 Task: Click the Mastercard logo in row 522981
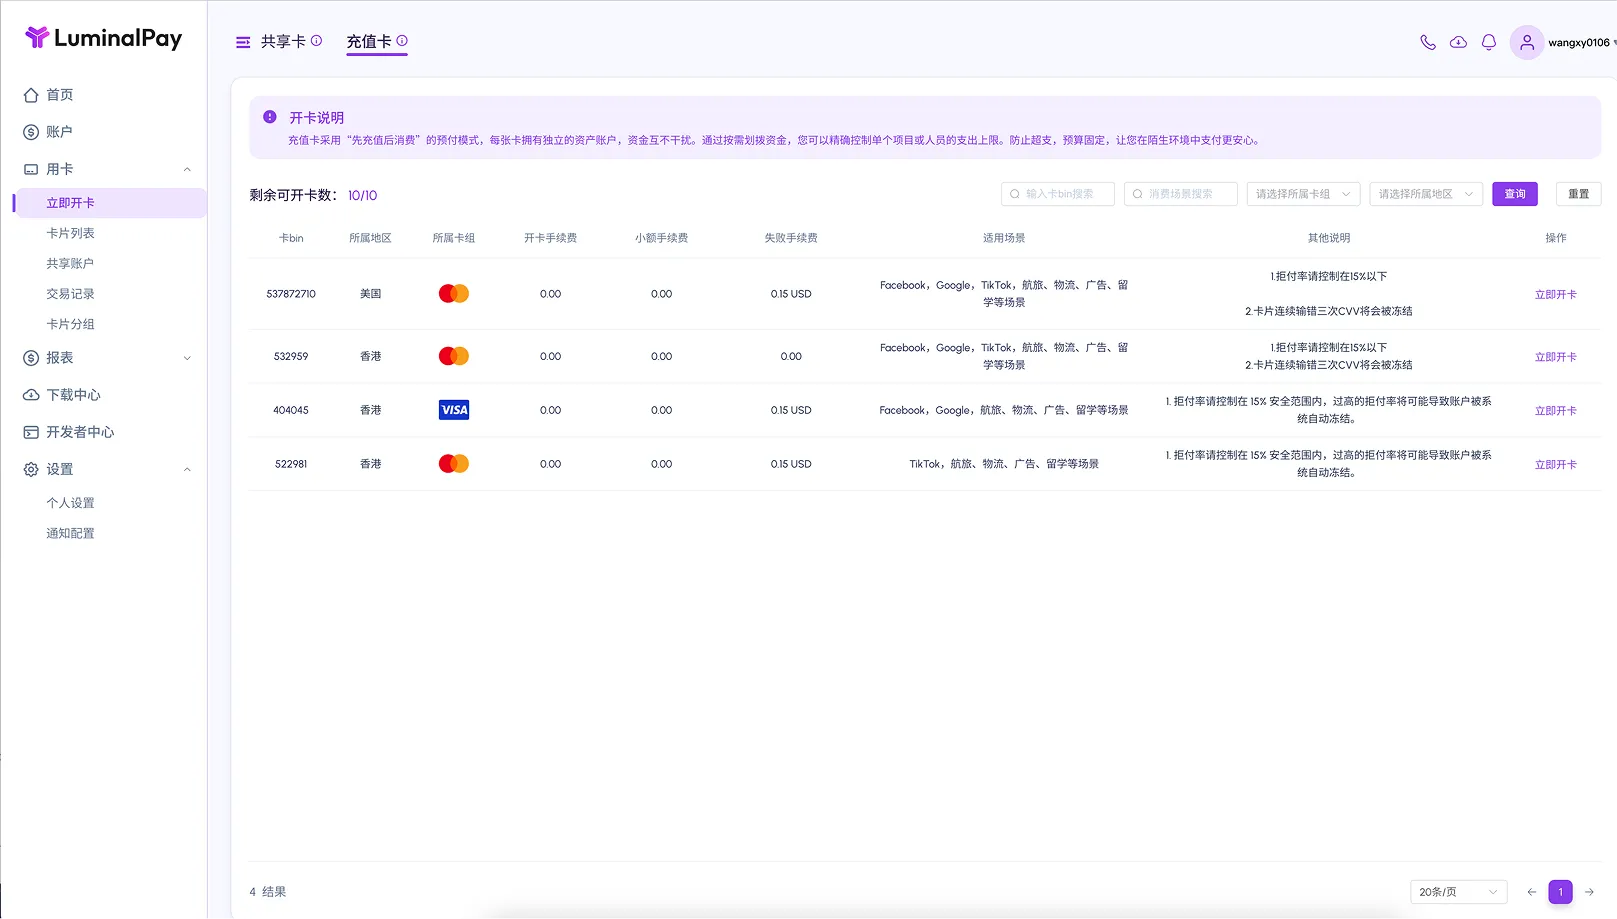coord(454,464)
